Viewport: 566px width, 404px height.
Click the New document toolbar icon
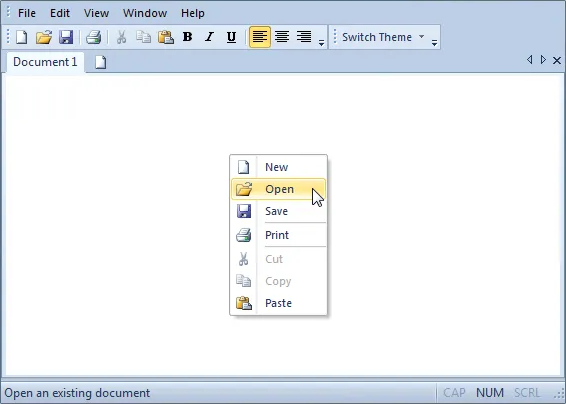tap(22, 37)
